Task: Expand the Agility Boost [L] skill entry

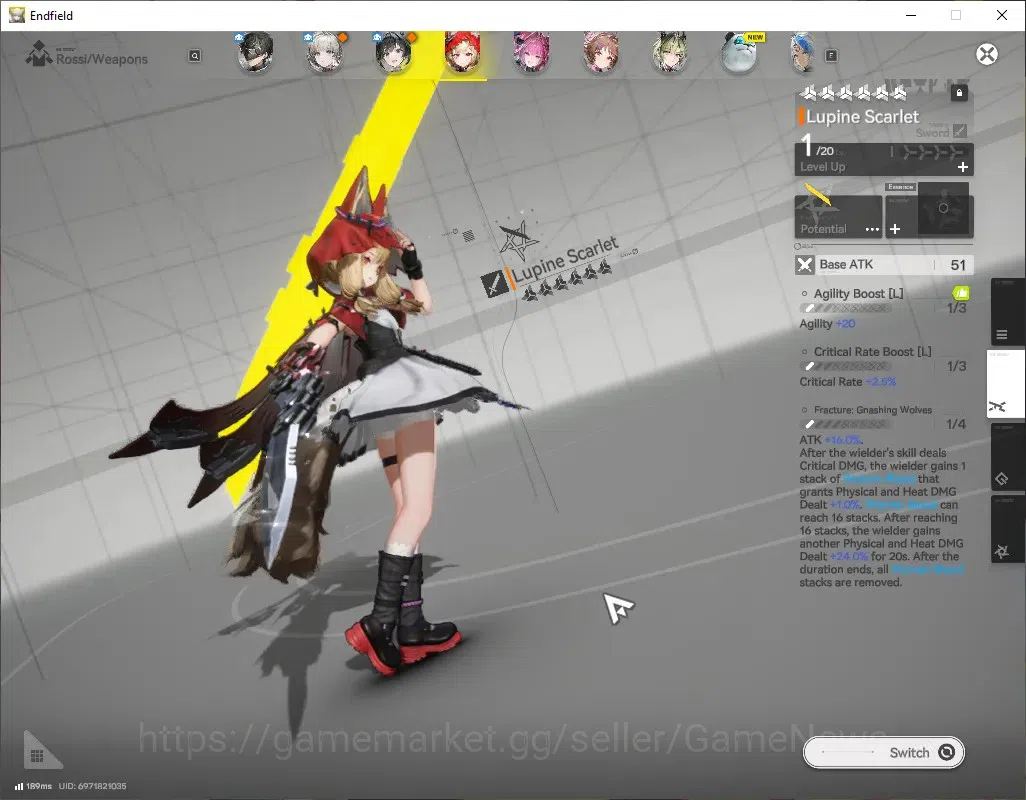Action: (858, 293)
